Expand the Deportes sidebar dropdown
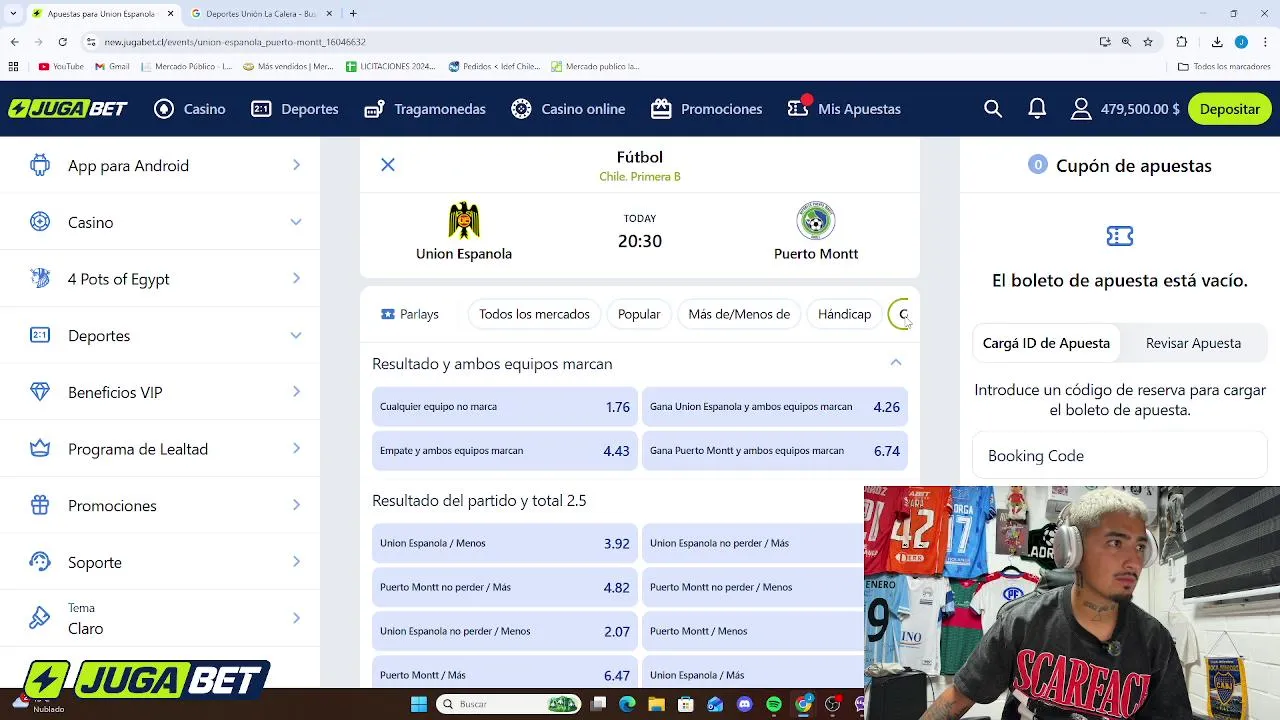 (296, 335)
